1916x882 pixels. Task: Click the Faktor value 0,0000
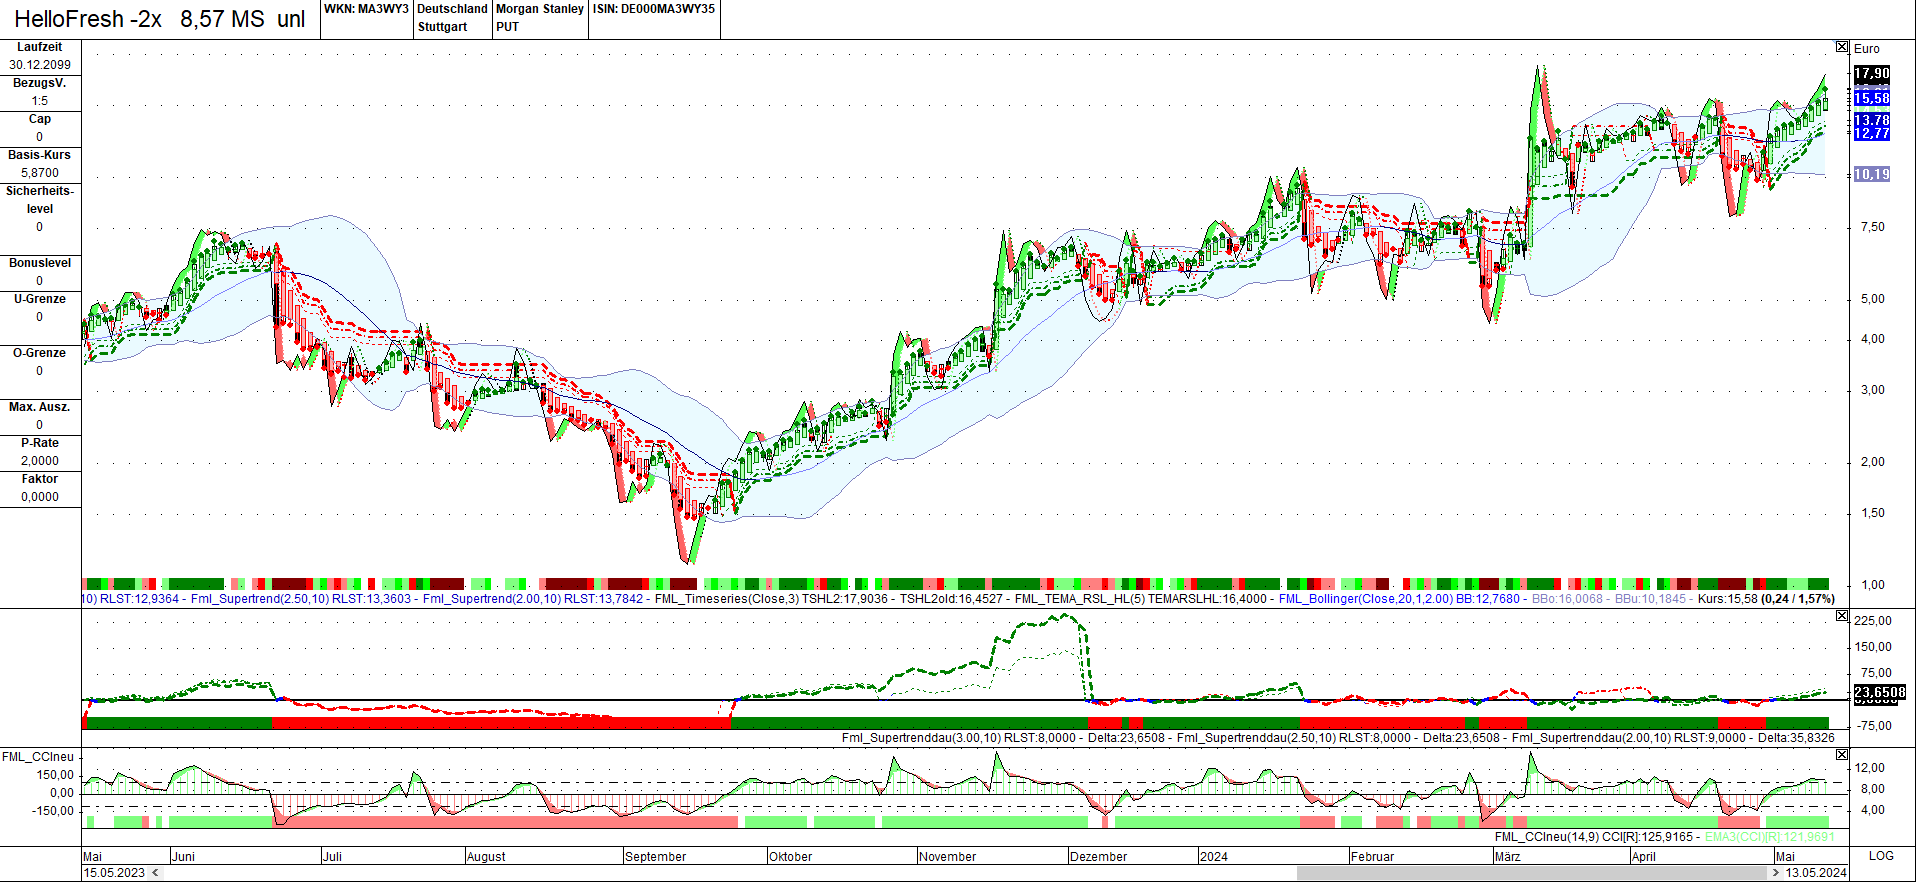(40, 497)
